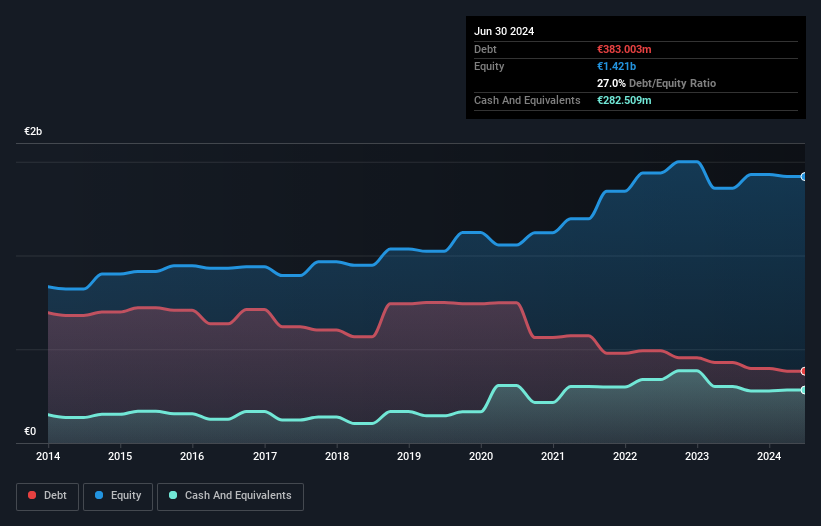Select the 2014 axis label
Screen dimensions: 821x526
tap(48, 456)
